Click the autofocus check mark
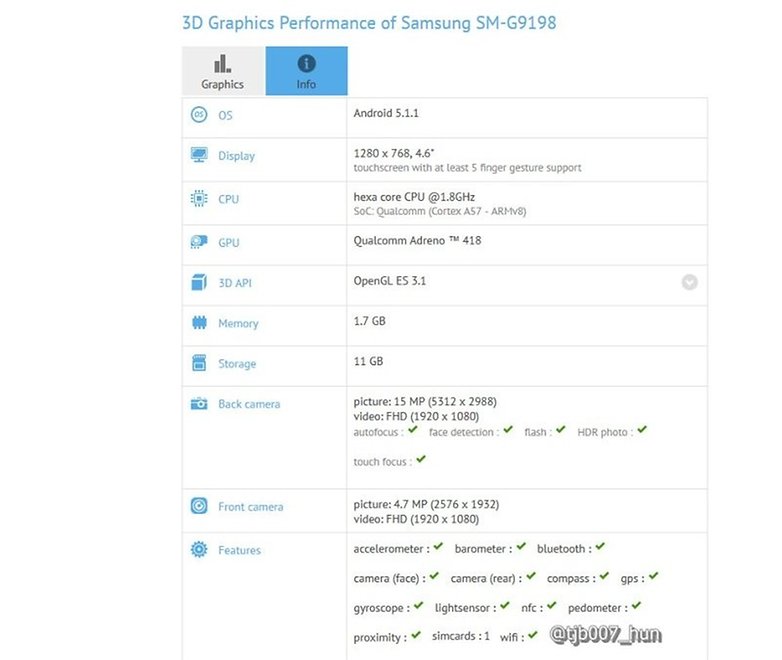782x660 pixels. tap(412, 430)
